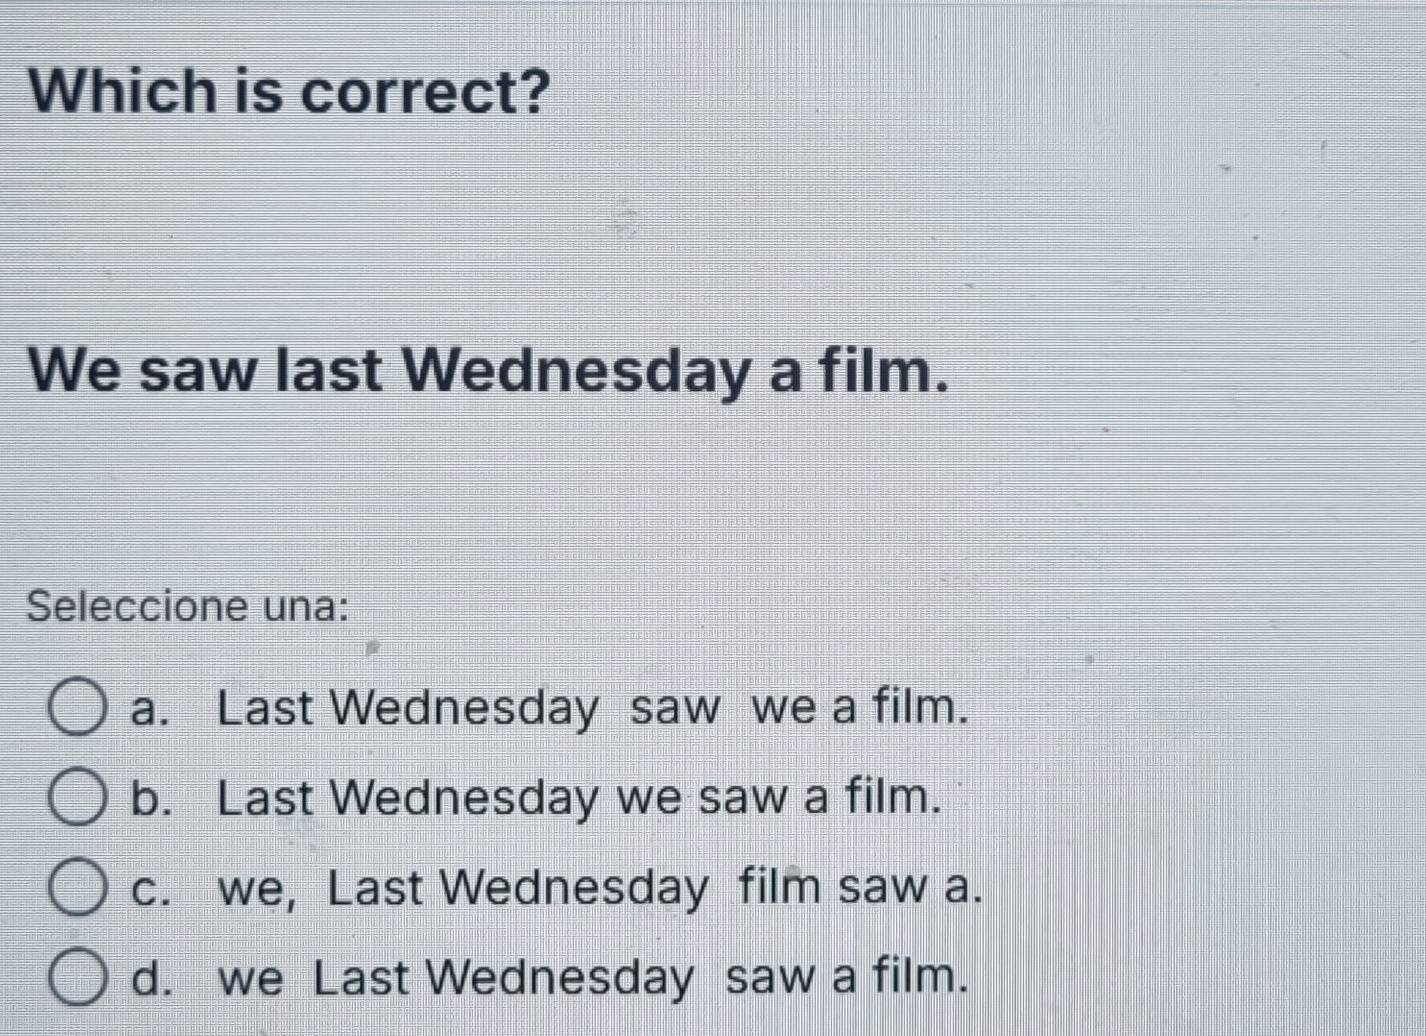Click the 'Seleccione una:' prompt text
The height and width of the screenshot is (1036, 1426).
(x=189, y=606)
